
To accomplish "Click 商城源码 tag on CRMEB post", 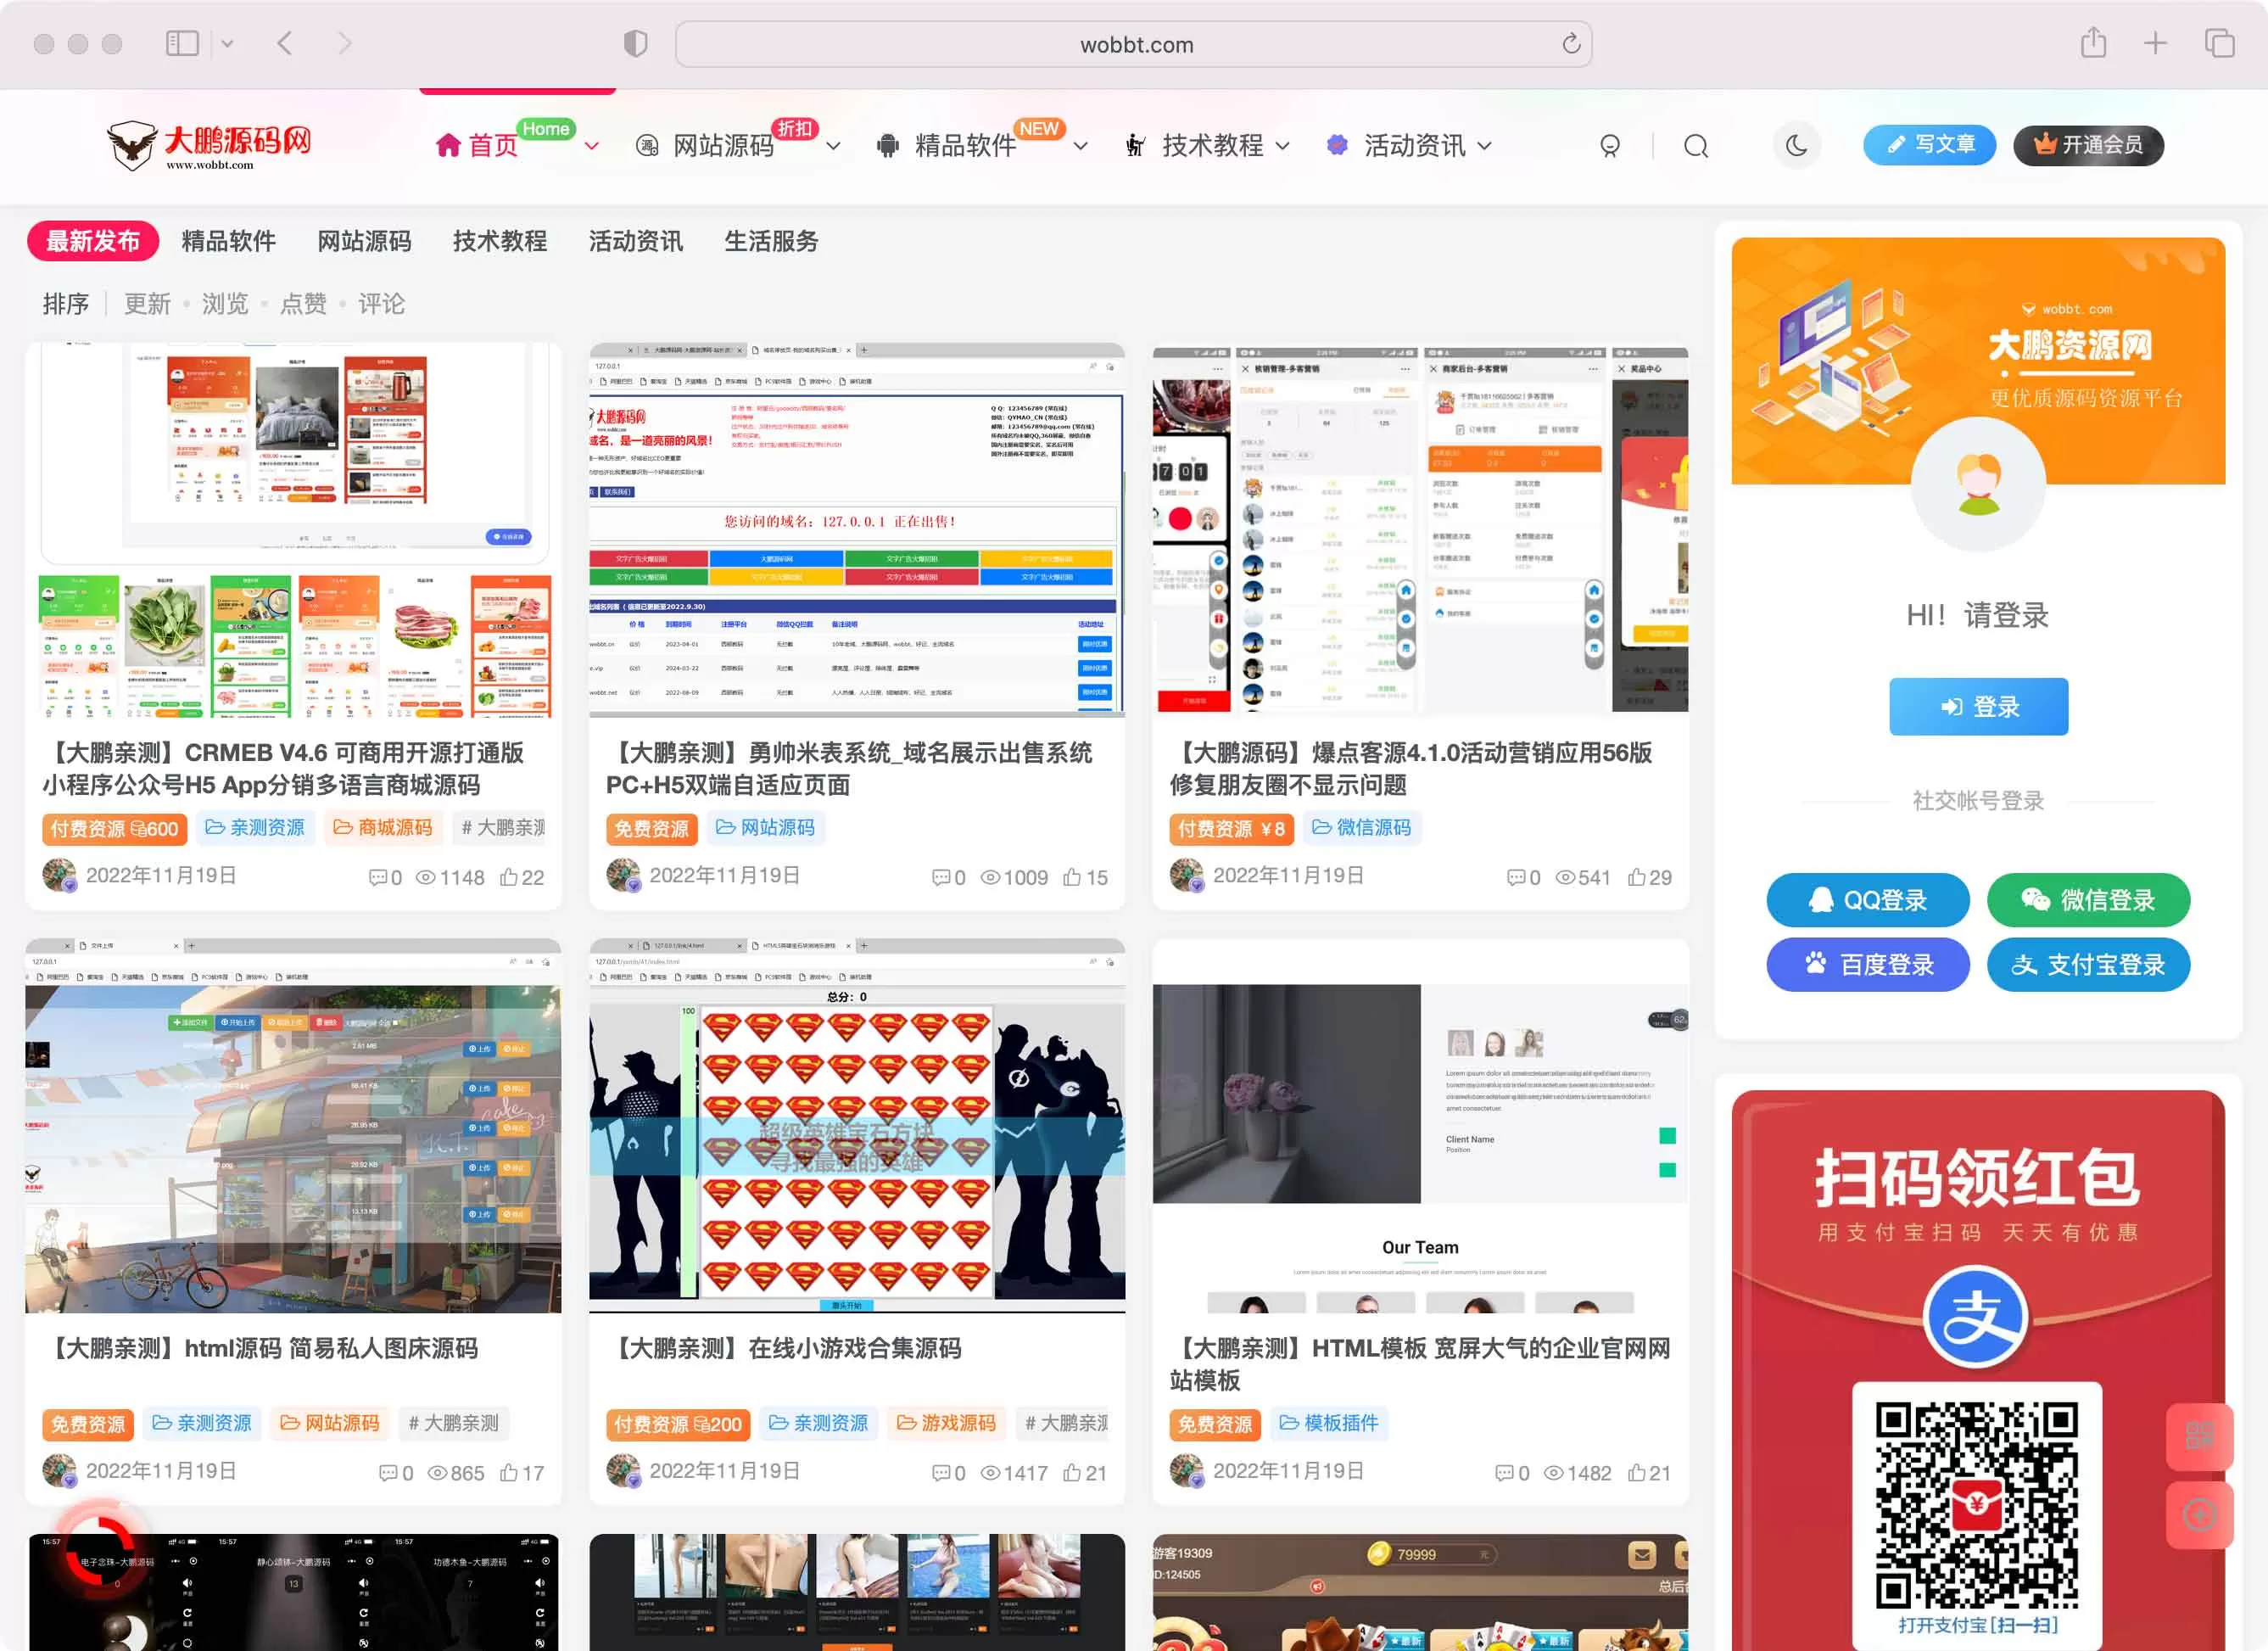I will (383, 827).
